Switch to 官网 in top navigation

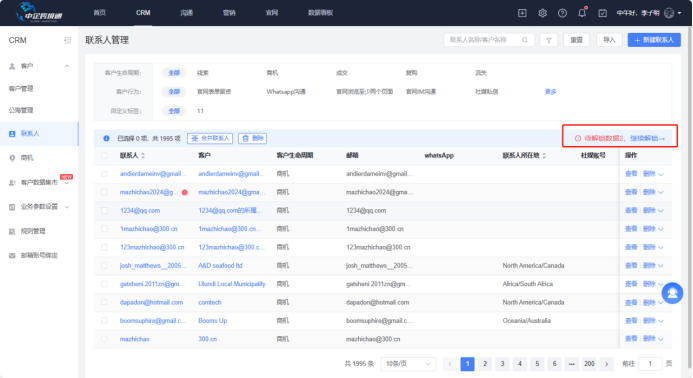(272, 13)
